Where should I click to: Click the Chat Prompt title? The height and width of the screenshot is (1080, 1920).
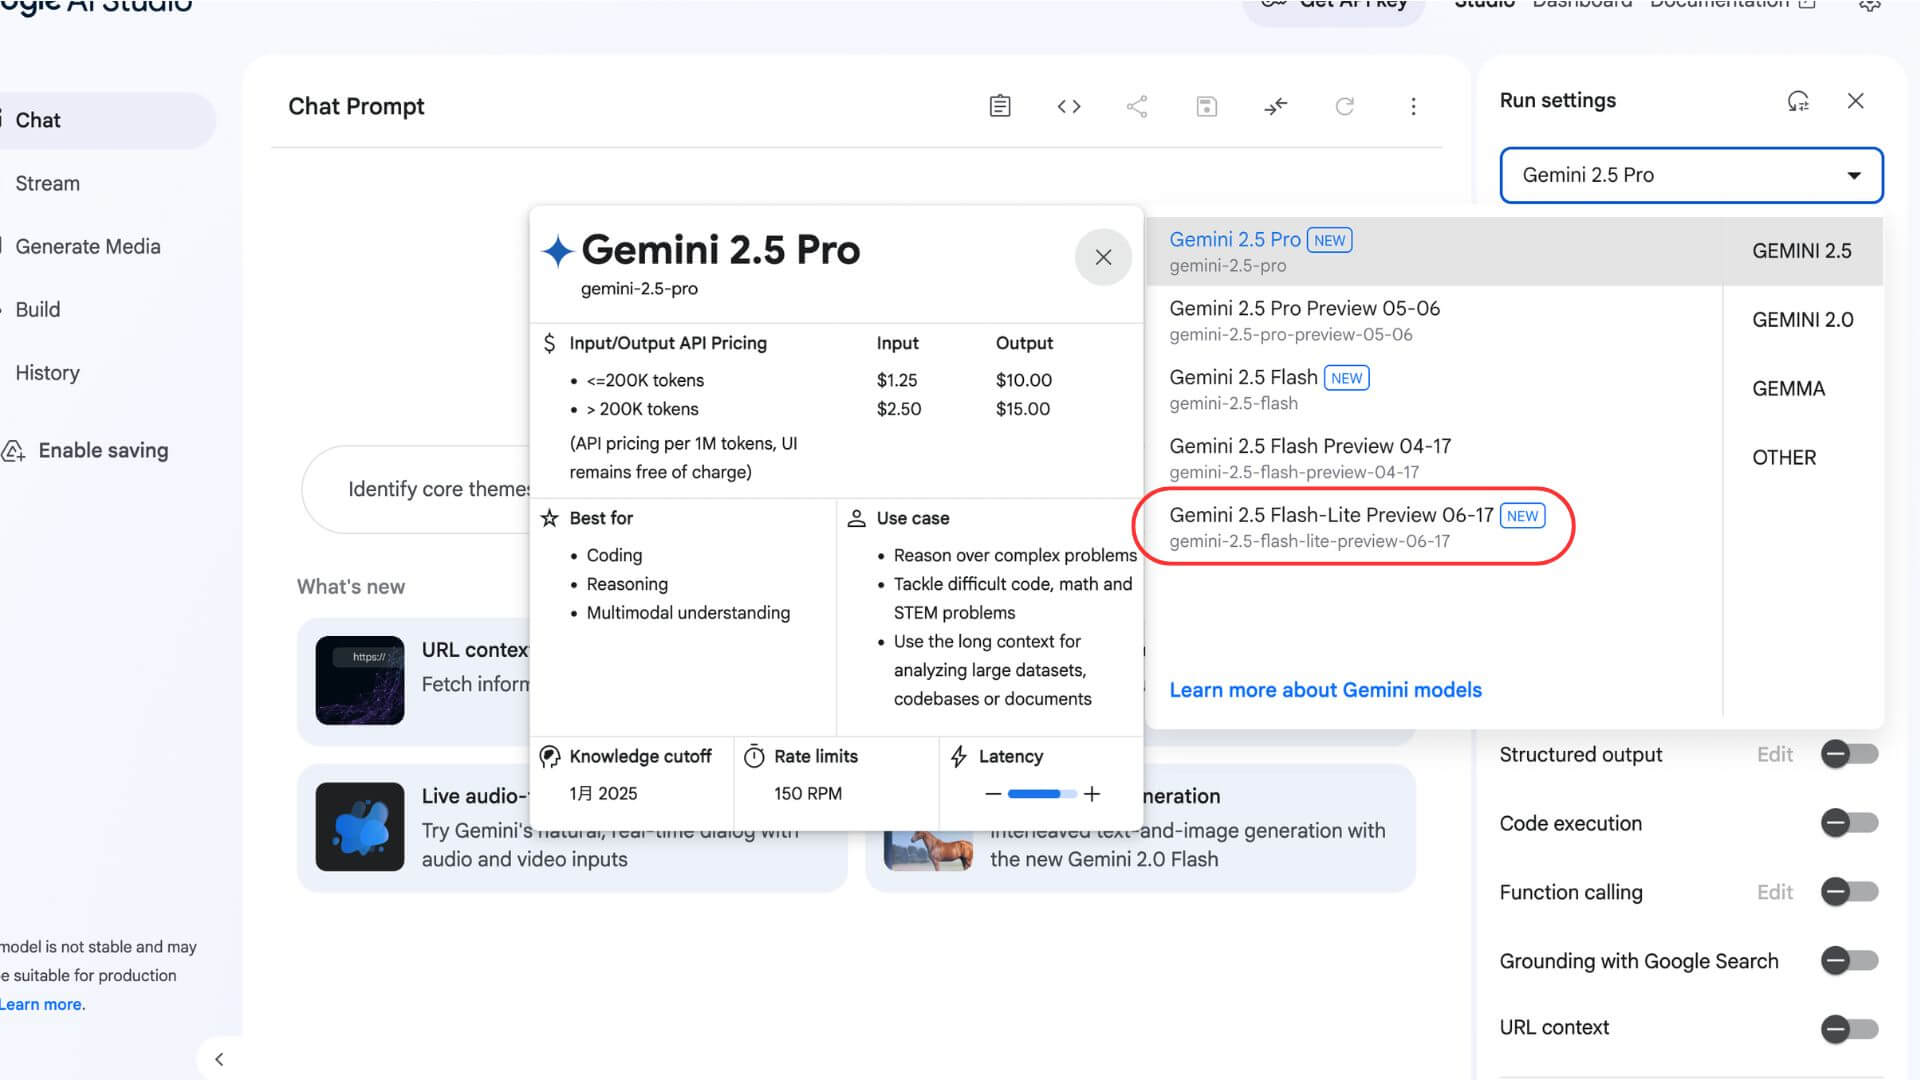coord(356,106)
